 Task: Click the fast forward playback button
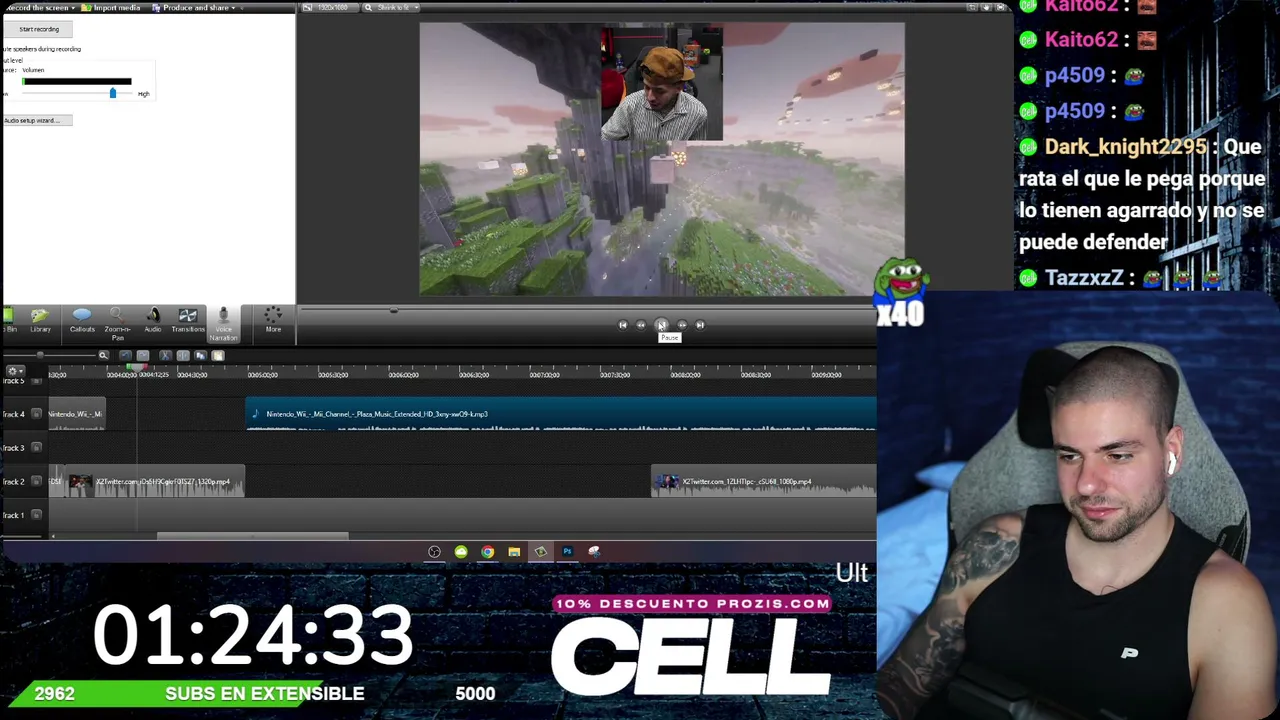click(x=681, y=325)
